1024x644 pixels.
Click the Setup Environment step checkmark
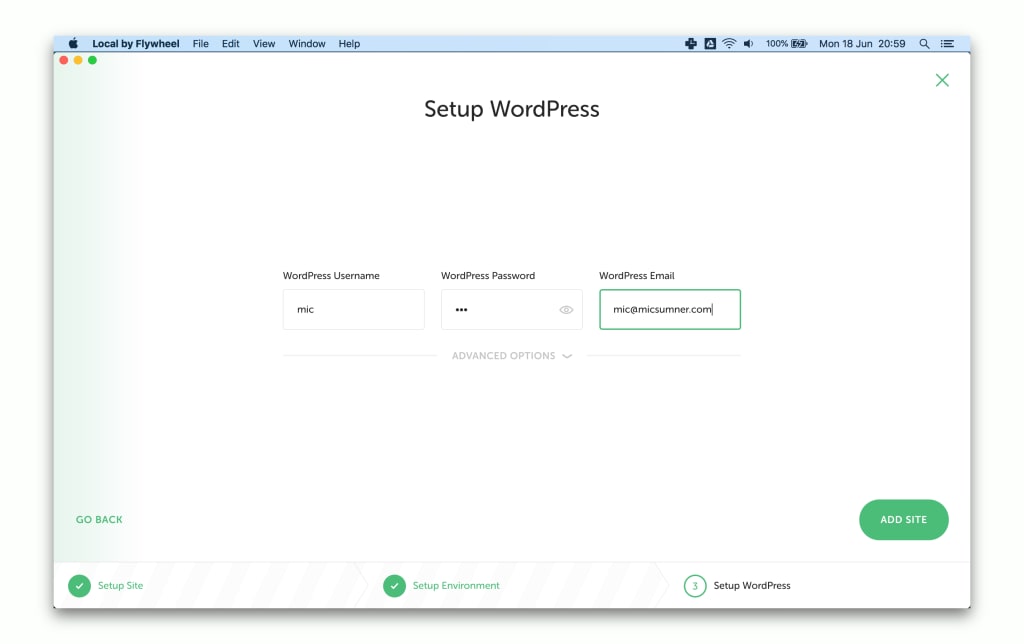[x=394, y=586]
